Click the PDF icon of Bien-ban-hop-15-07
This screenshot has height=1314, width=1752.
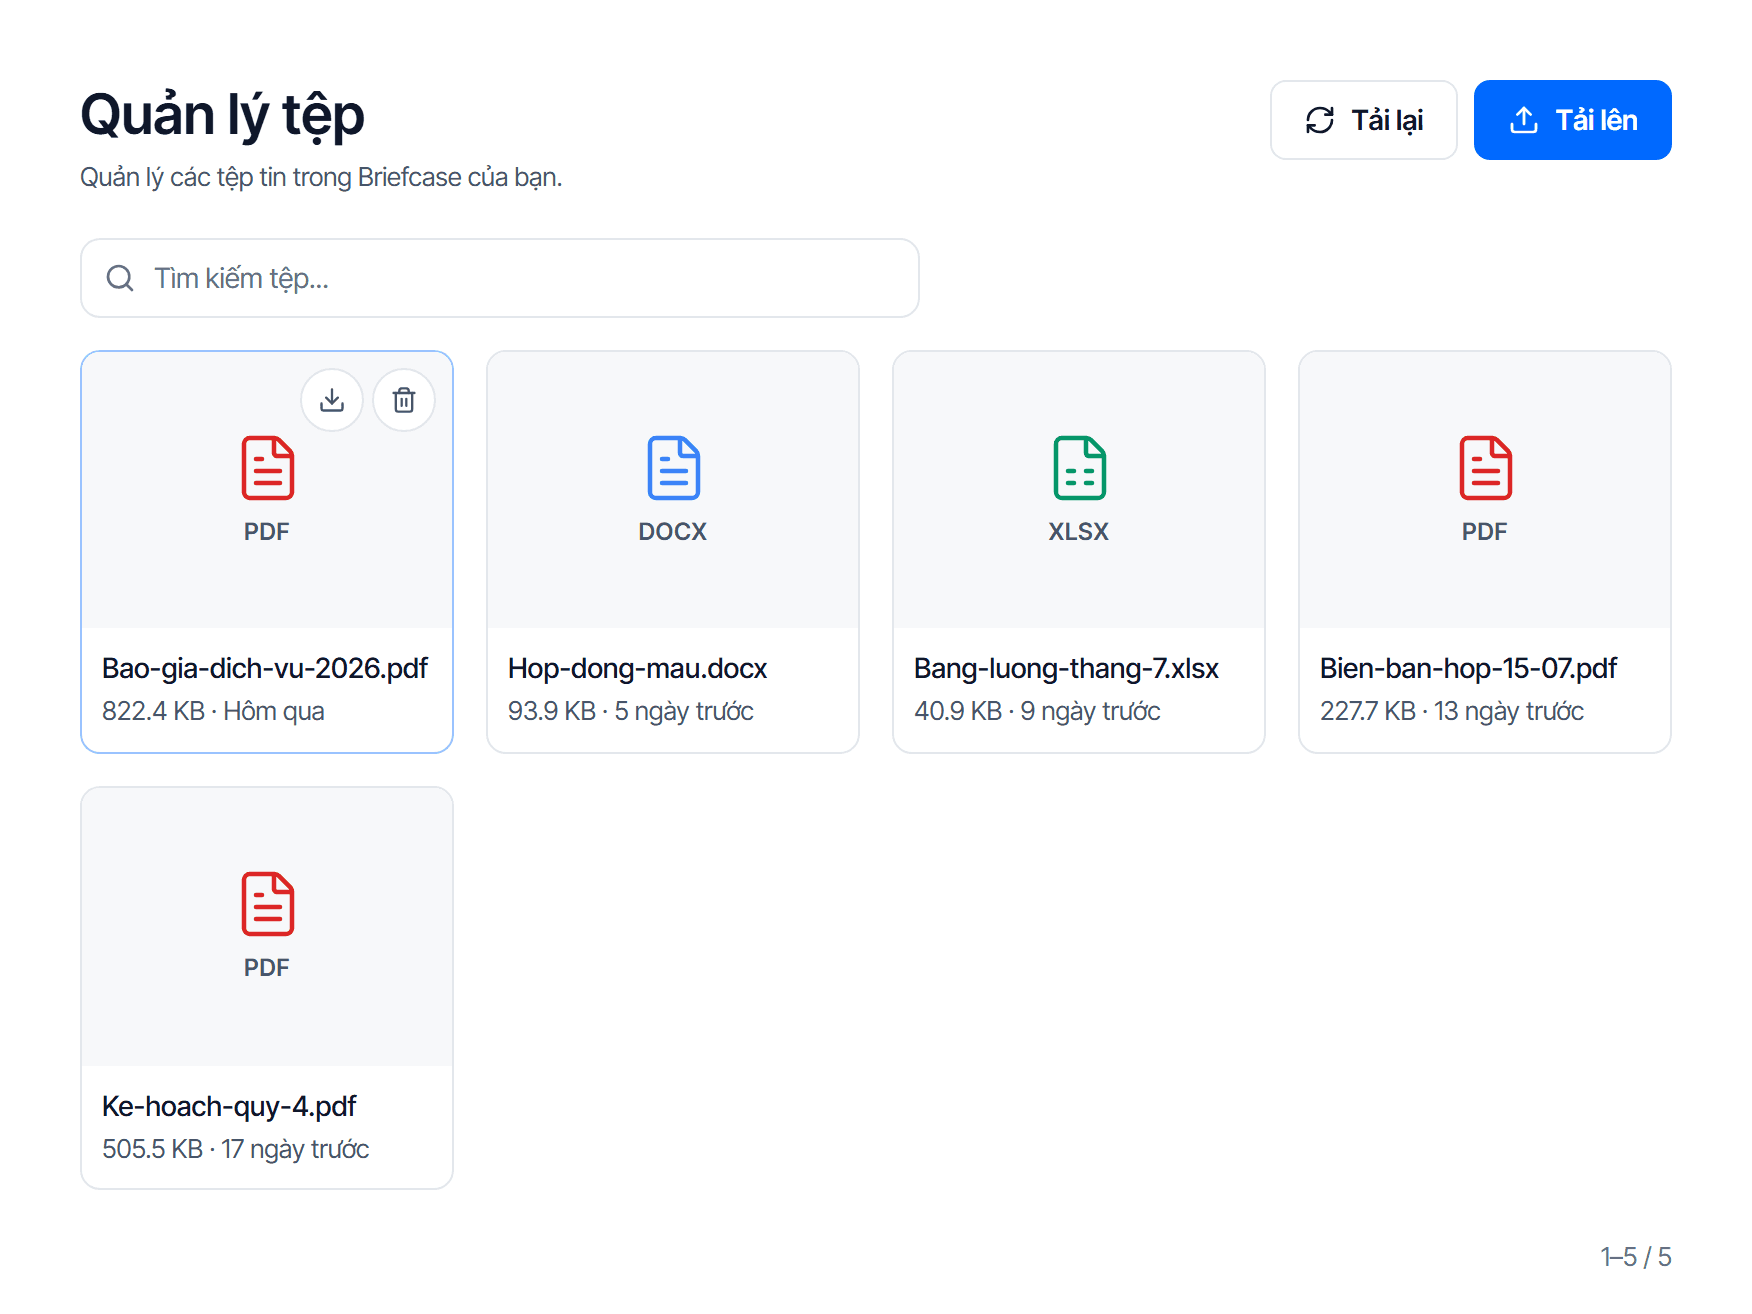(x=1485, y=467)
